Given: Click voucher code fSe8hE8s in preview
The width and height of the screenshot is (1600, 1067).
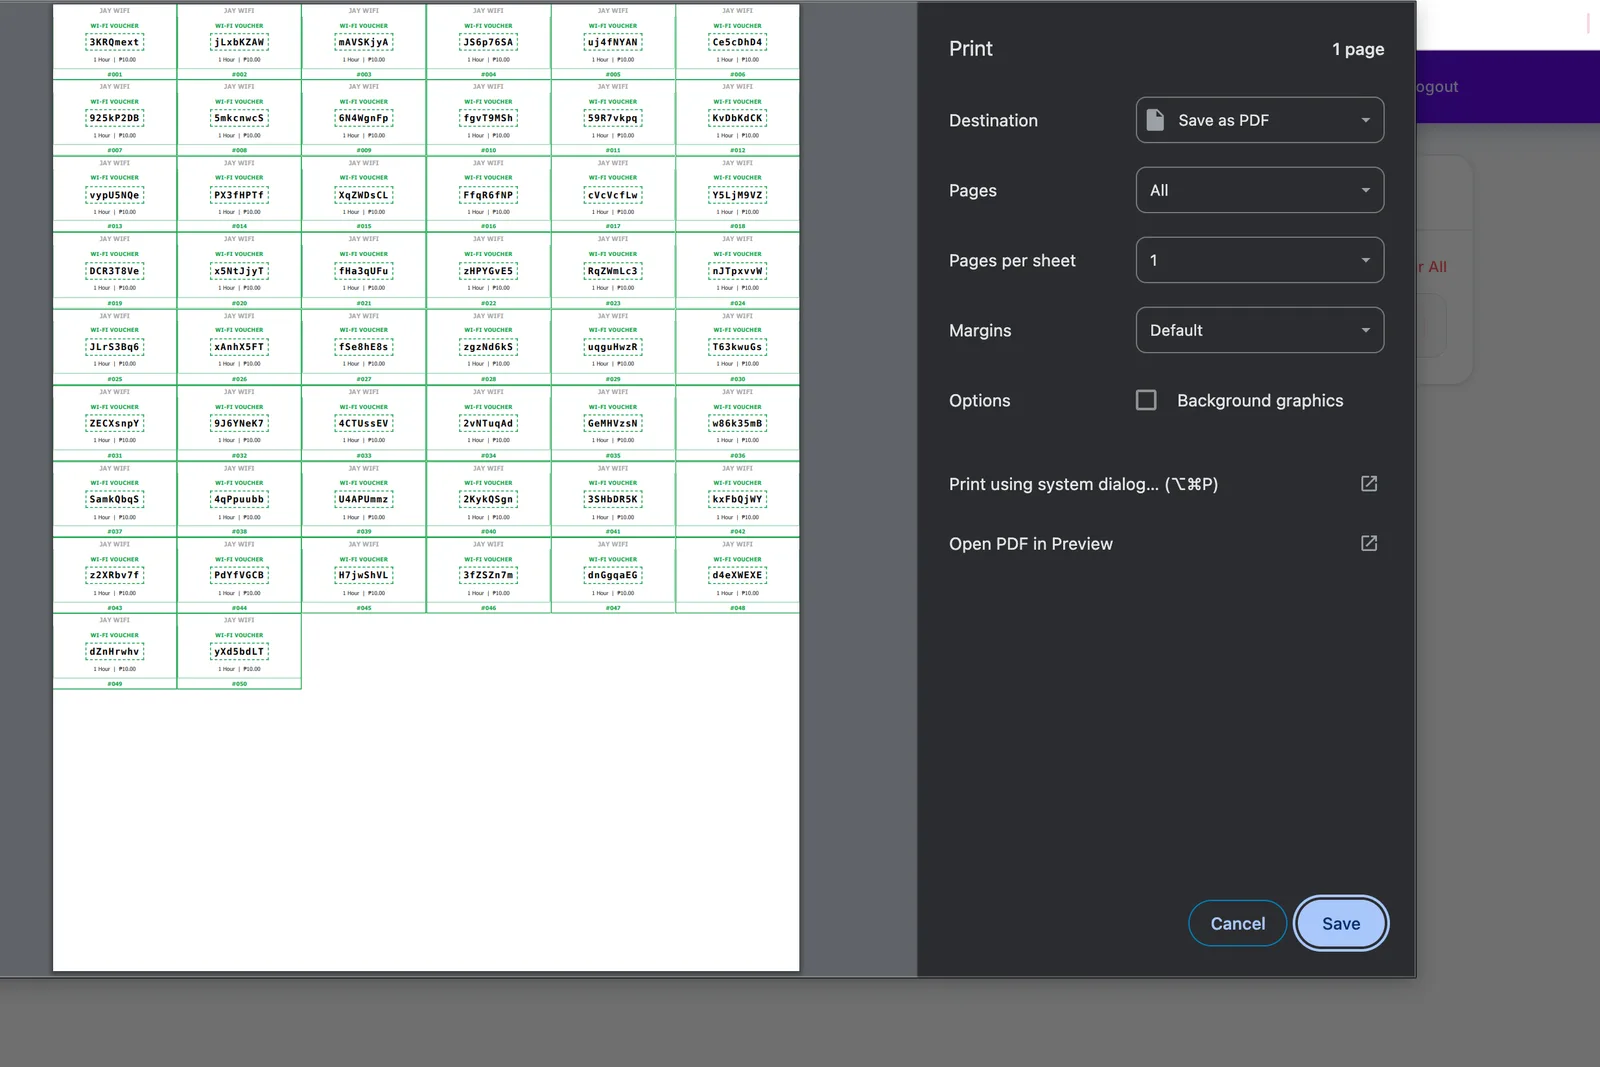Looking at the screenshot, I should pos(364,347).
